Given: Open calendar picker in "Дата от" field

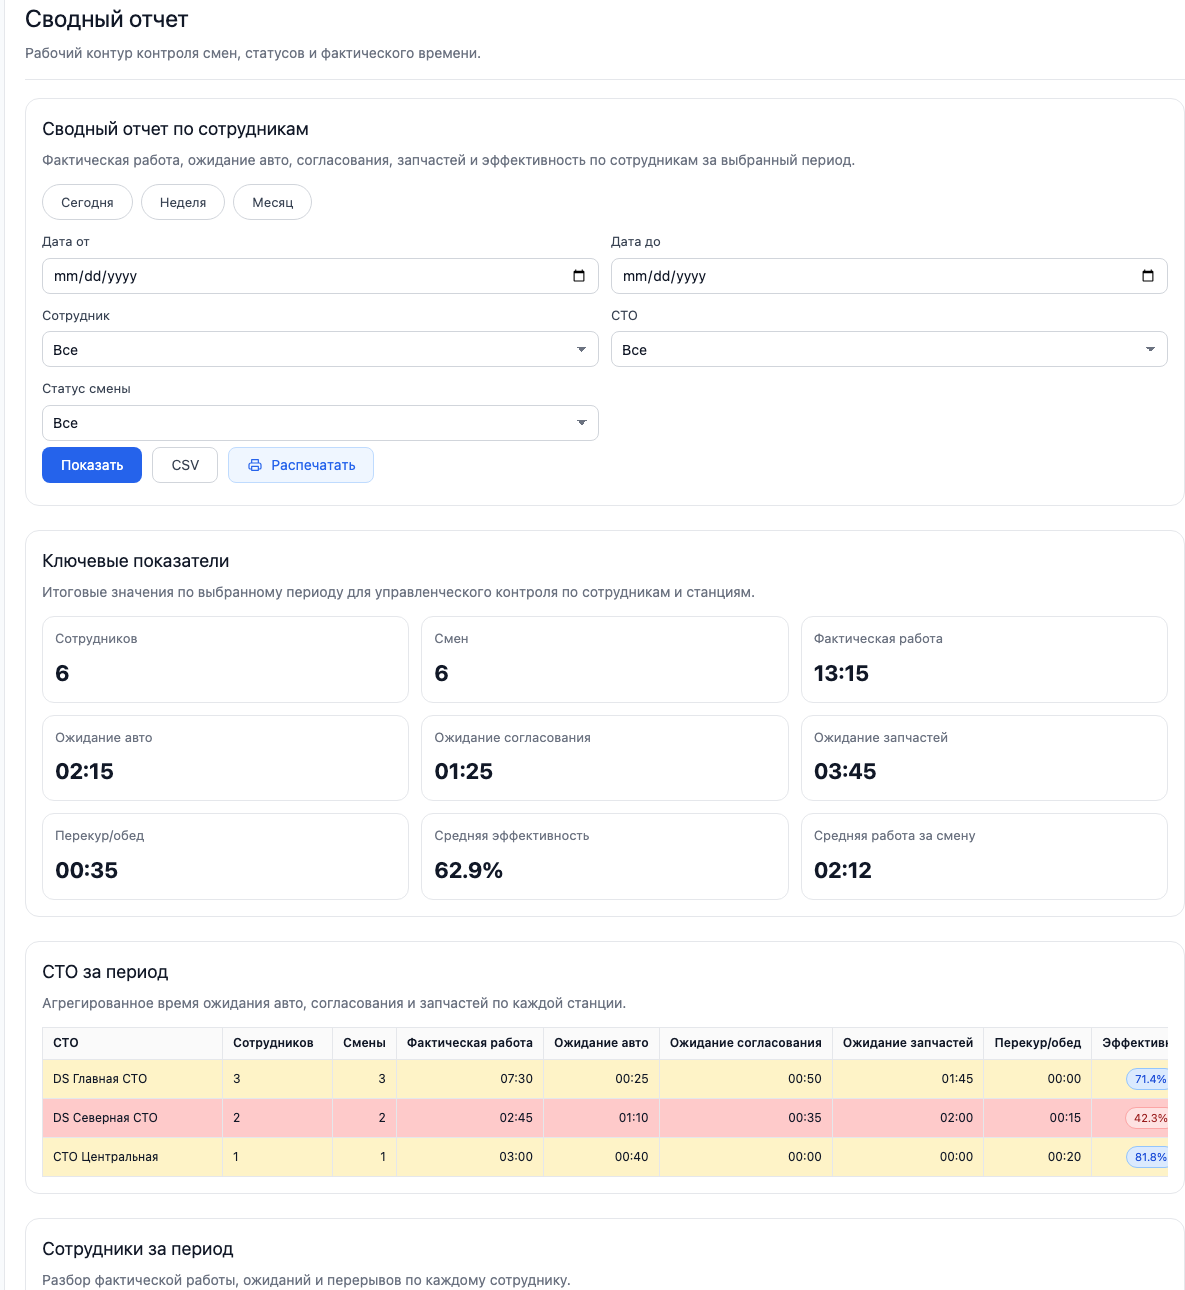Looking at the screenshot, I should (x=579, y=276).
